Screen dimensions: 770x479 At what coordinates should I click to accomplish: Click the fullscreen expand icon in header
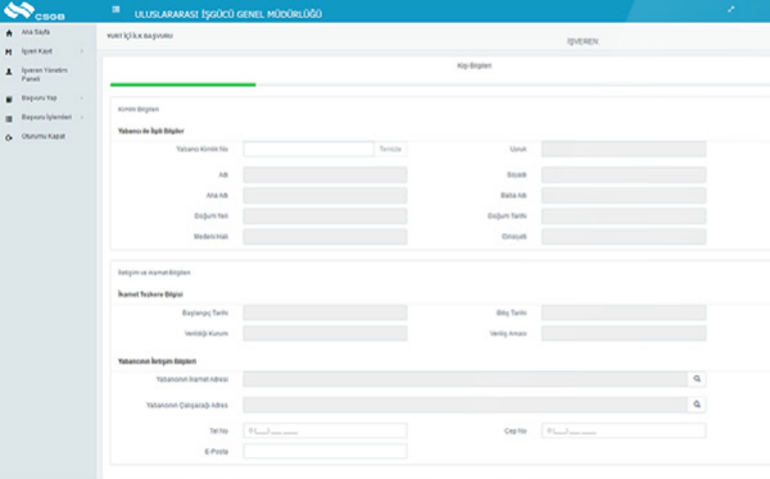pyautogui.click(x=731, y=10)
